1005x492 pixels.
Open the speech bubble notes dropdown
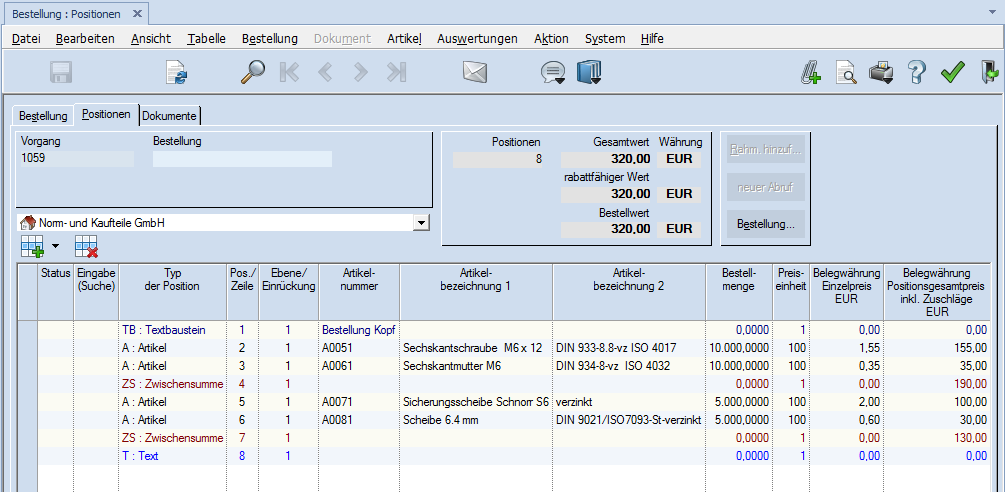(x=553, y=73)
